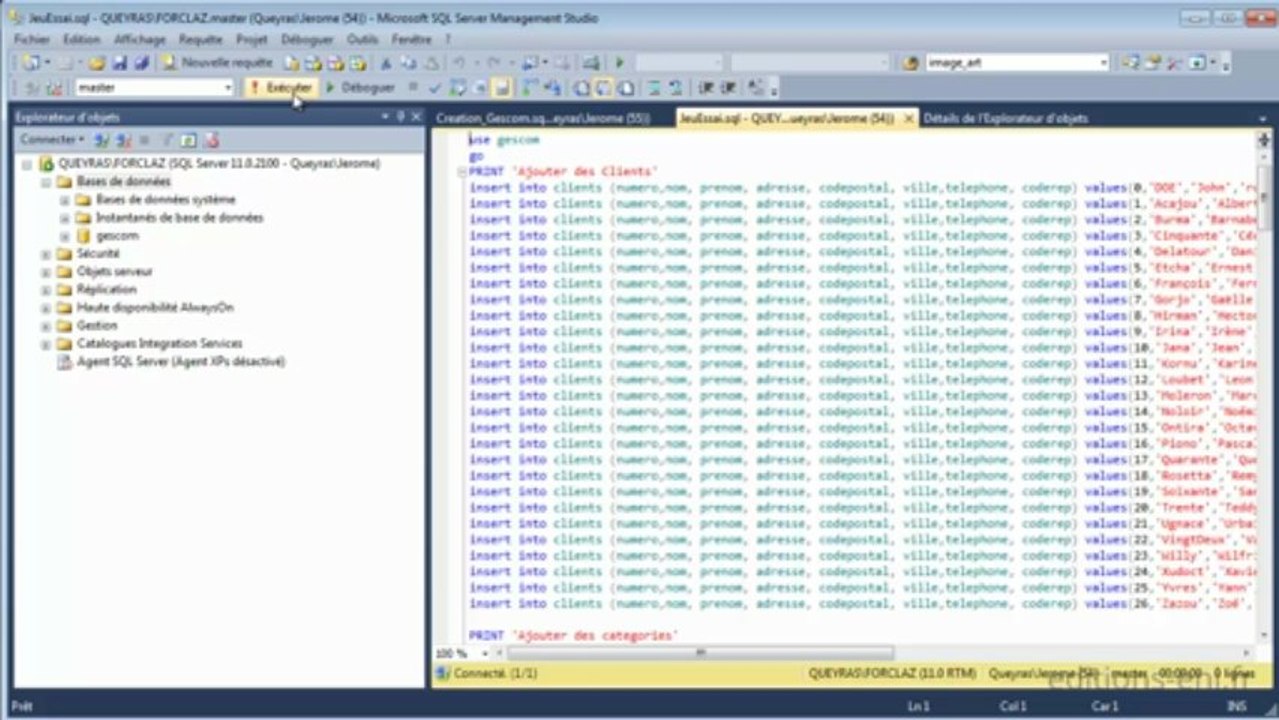The image size is (1279, 720).
Task: Open the master database selector dropdown
Action: 227,88
